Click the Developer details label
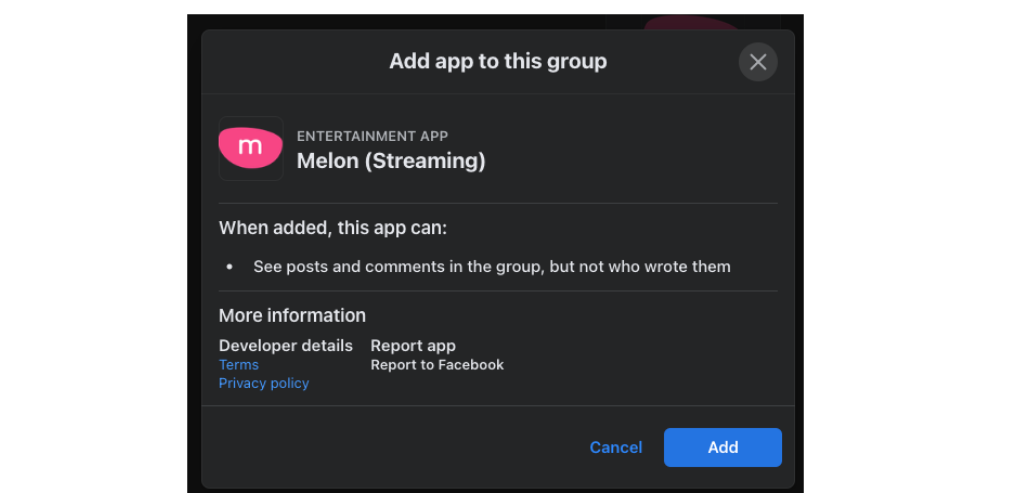The image size is (1012, 500). tap(285, 346)
